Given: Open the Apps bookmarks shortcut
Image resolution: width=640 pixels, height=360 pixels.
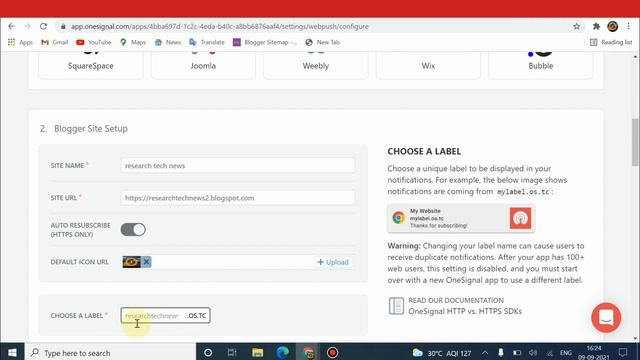Looking at the screenshot, I should (20, 42).
